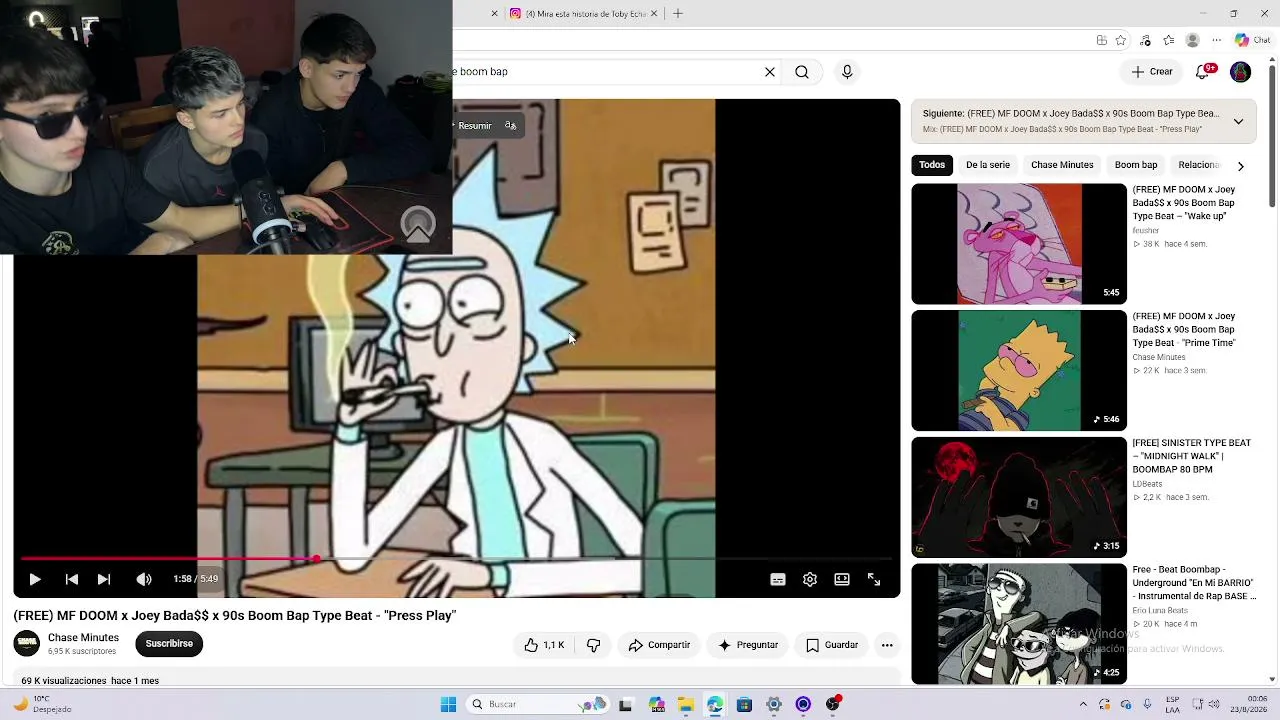Image resolution: width=1280 pixels, height=720 pixels.
Task: Open the MIDNIGHT WALK beat thumbnail
Action: pos(1019,498)
